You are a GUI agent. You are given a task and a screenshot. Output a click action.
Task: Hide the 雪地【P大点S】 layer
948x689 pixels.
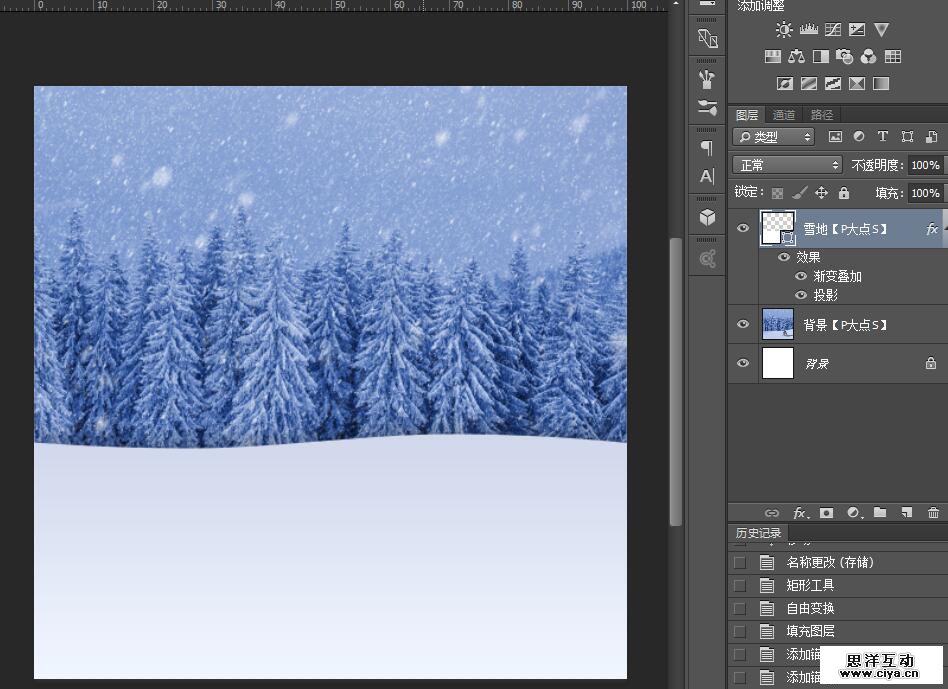tap(742, 229)
